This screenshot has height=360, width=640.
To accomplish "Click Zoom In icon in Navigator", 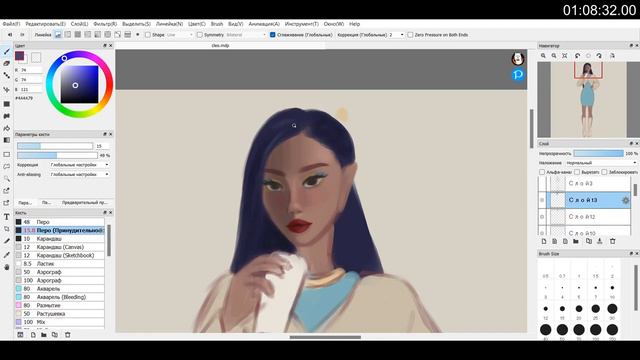I will pyautogui.click(x=543, y=56).
